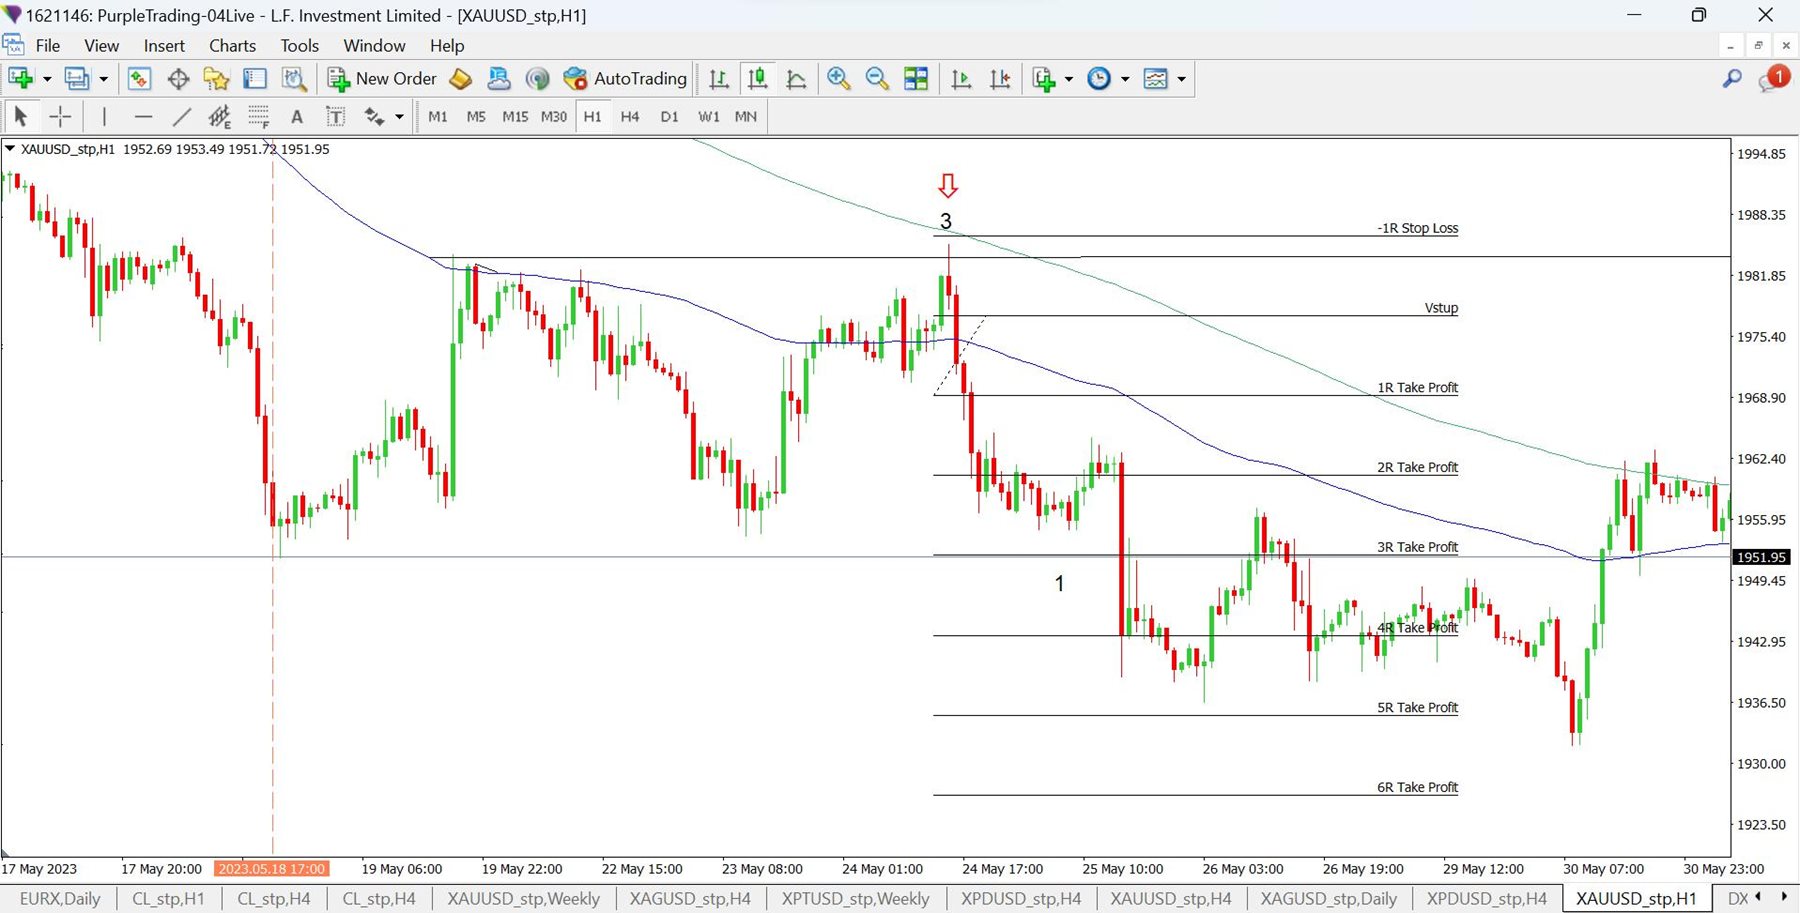Zoom out the chart
This screenshot has height=913, width=1800.
877,79
